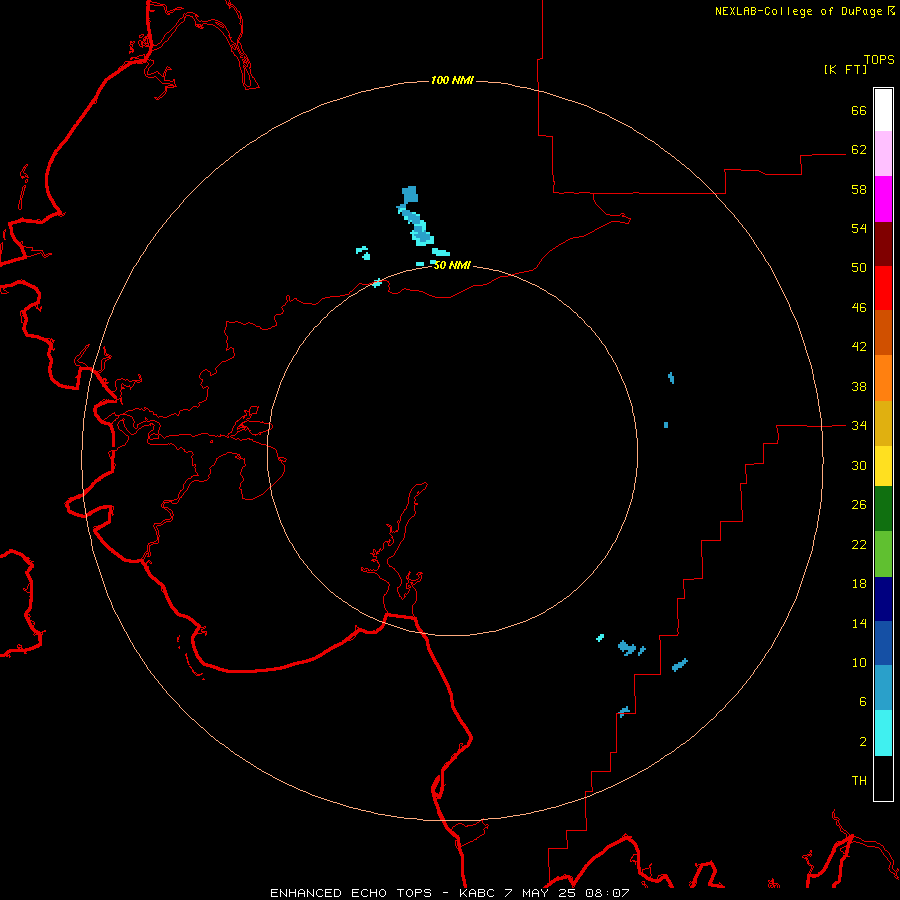Click the 50 legend value
Image resolution: width=900 pixels, height=900 pixels.
[859, 267]
